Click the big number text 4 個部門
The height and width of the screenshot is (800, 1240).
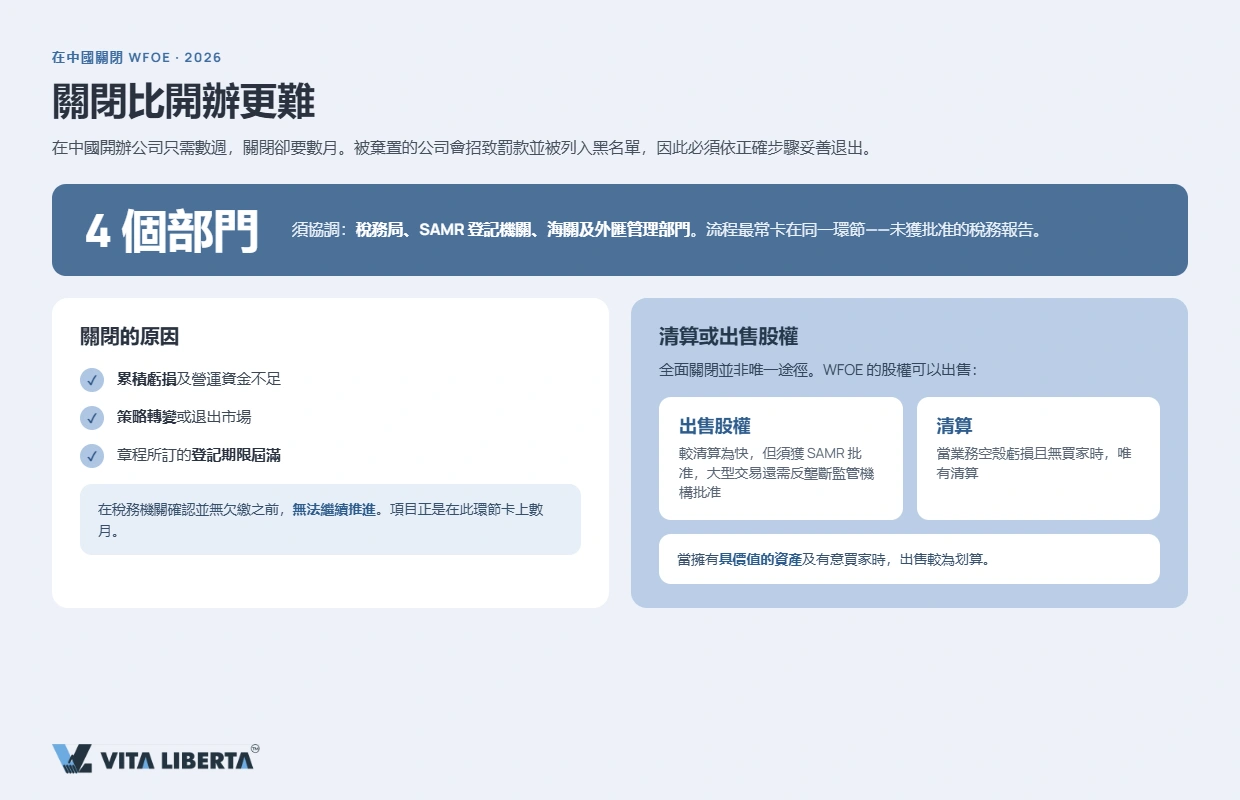coord(171,231)
